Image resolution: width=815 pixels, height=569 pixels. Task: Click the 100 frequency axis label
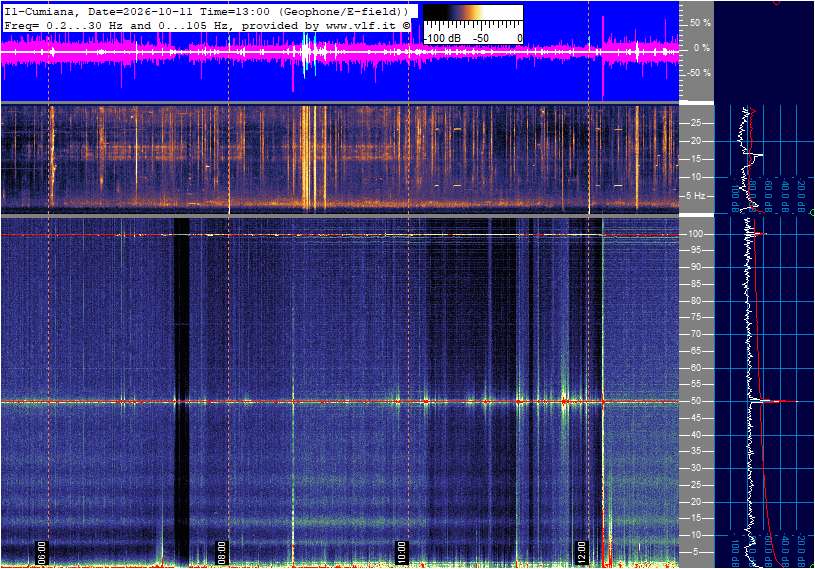pyautogui.click(x=695, y=234)
